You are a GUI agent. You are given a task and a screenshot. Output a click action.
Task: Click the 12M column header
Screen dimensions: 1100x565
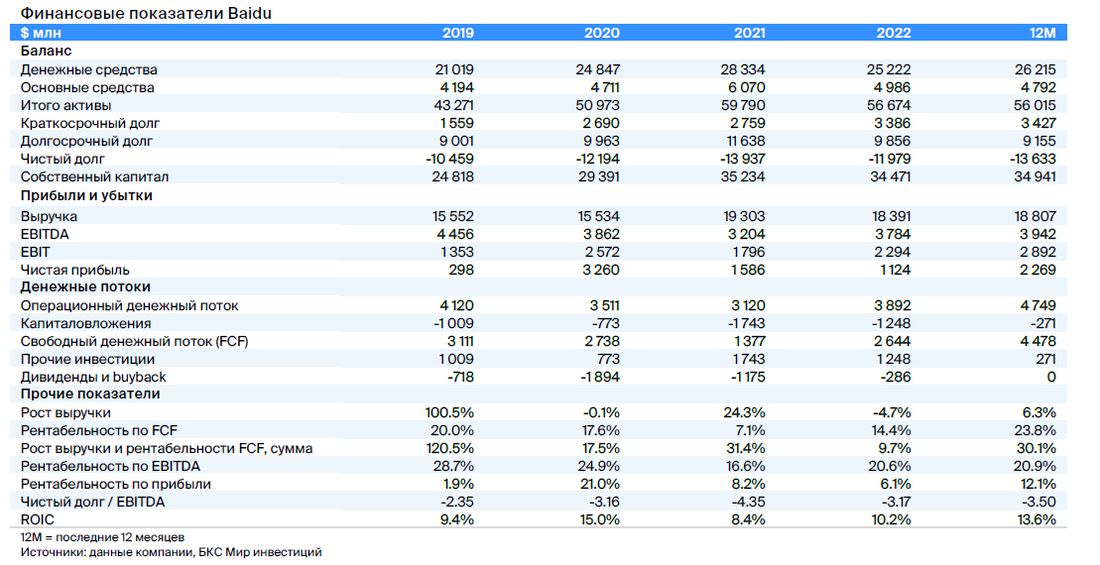point(1042,32)
